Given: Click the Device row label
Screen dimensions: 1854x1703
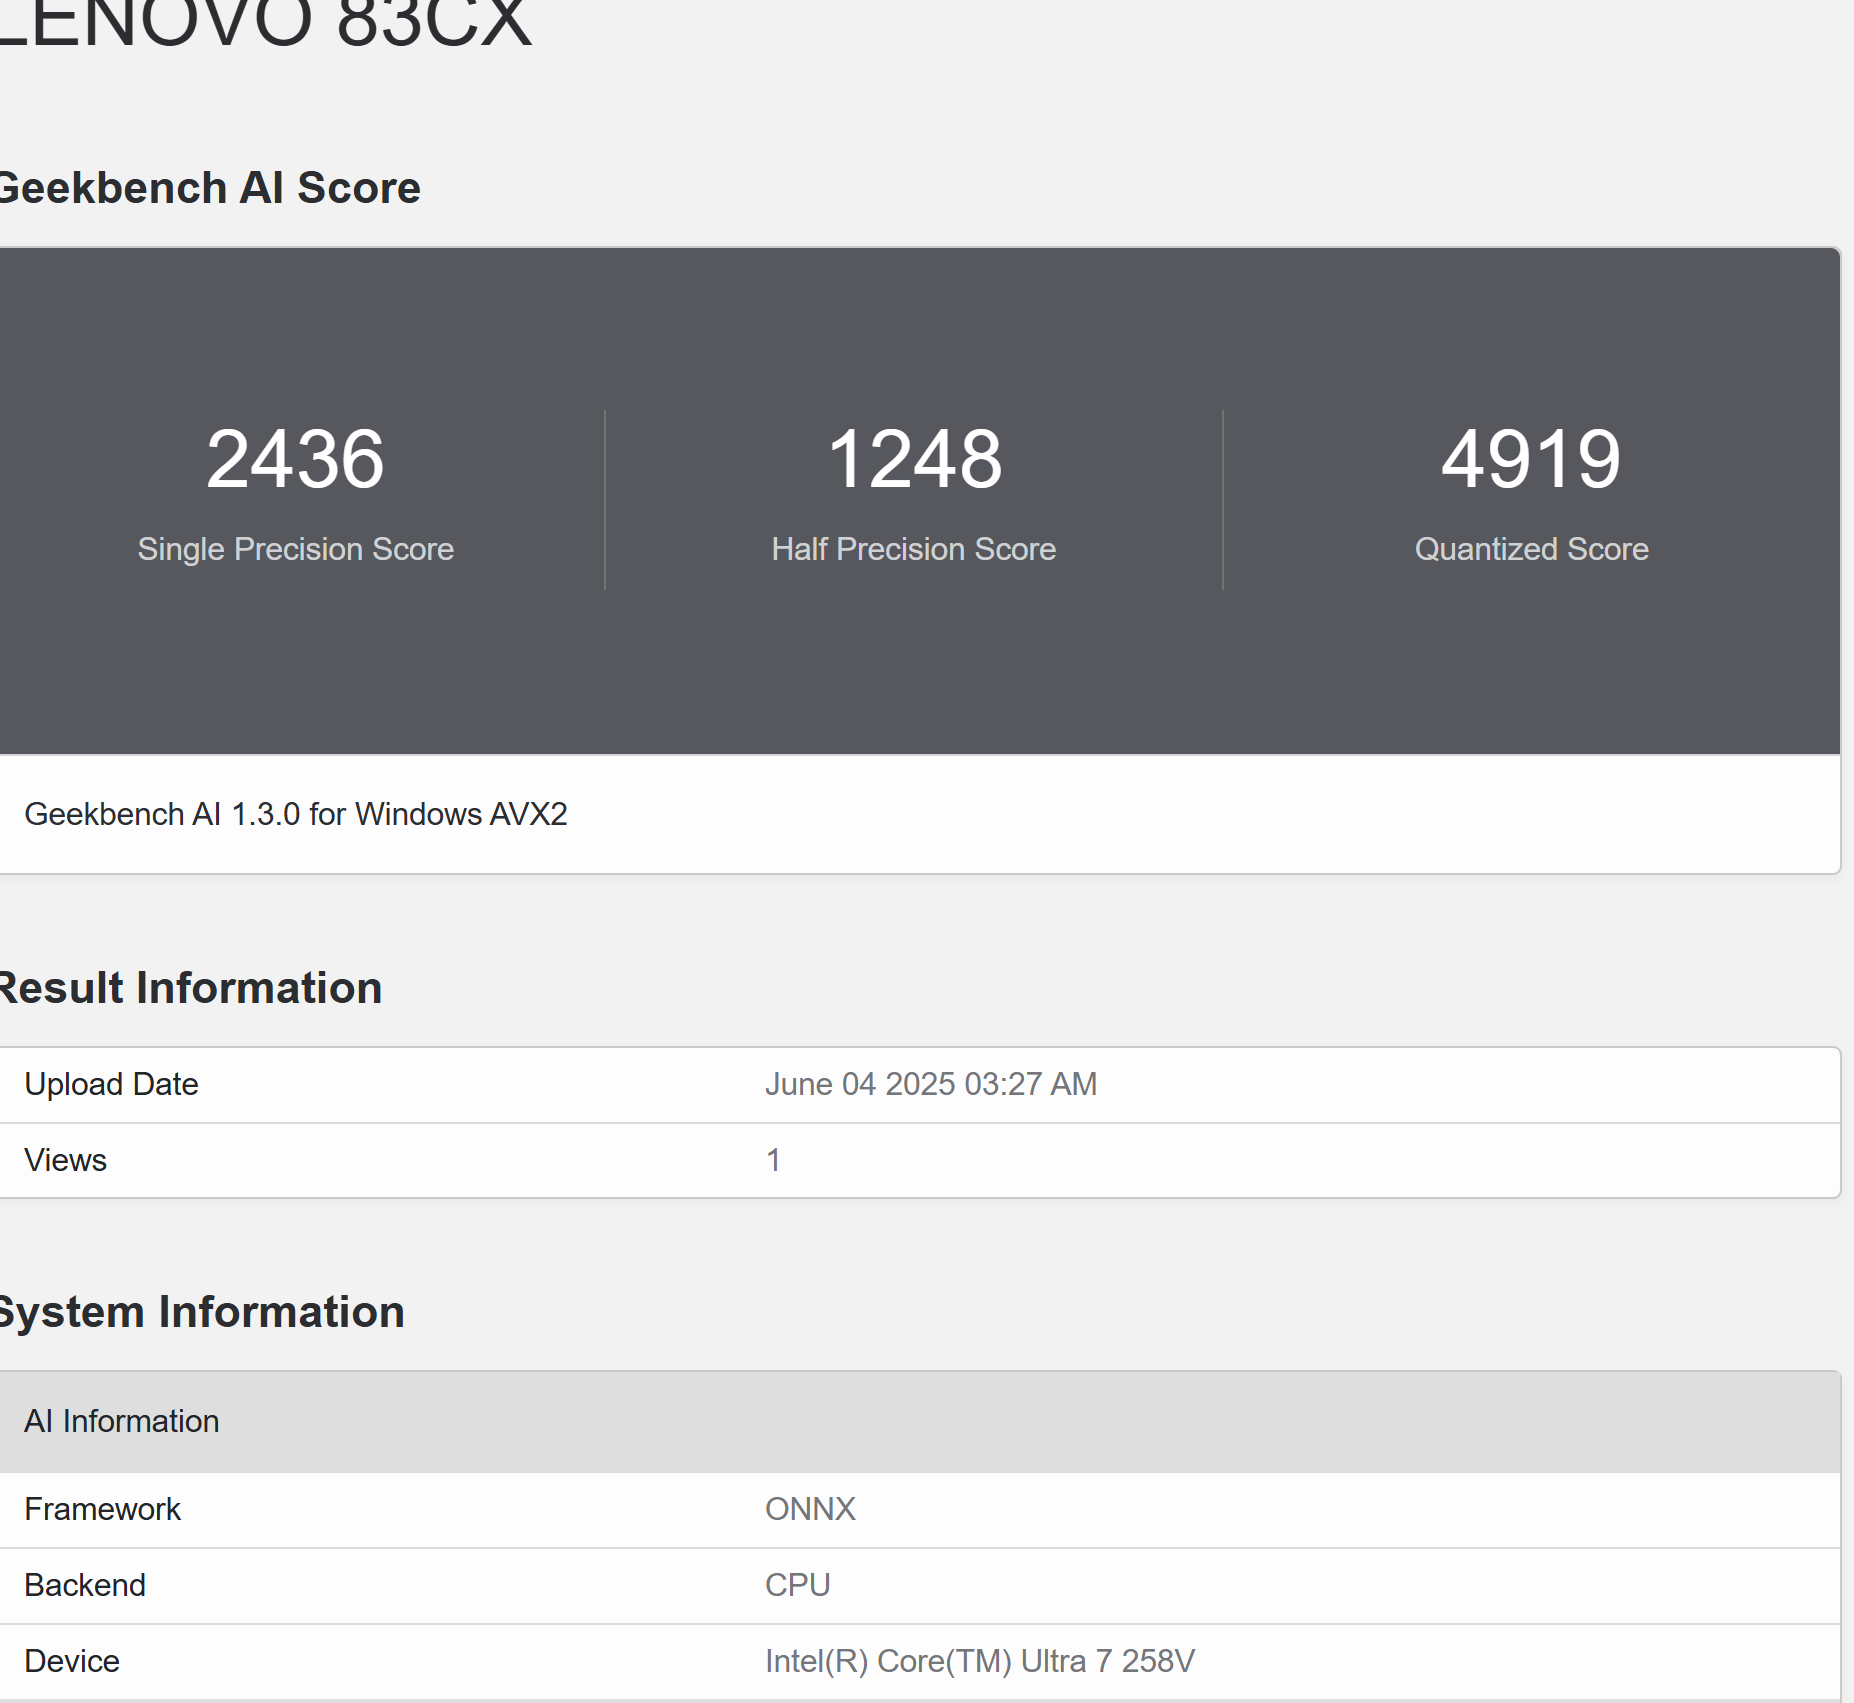Looking at the screenshot, I should click(72, 1661).
